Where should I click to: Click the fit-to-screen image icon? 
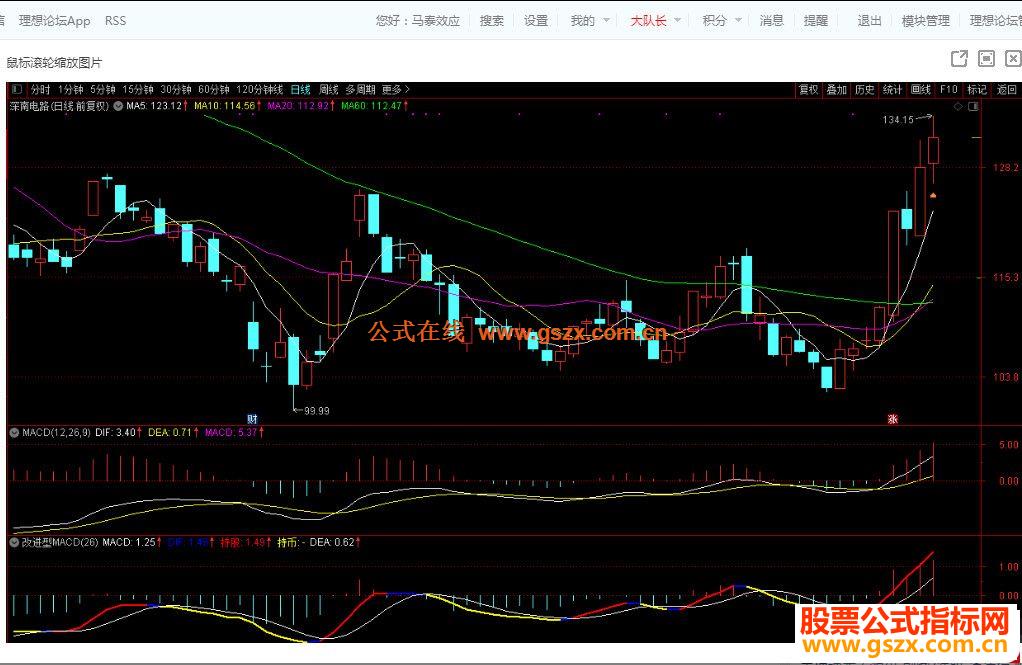[986, 59]
